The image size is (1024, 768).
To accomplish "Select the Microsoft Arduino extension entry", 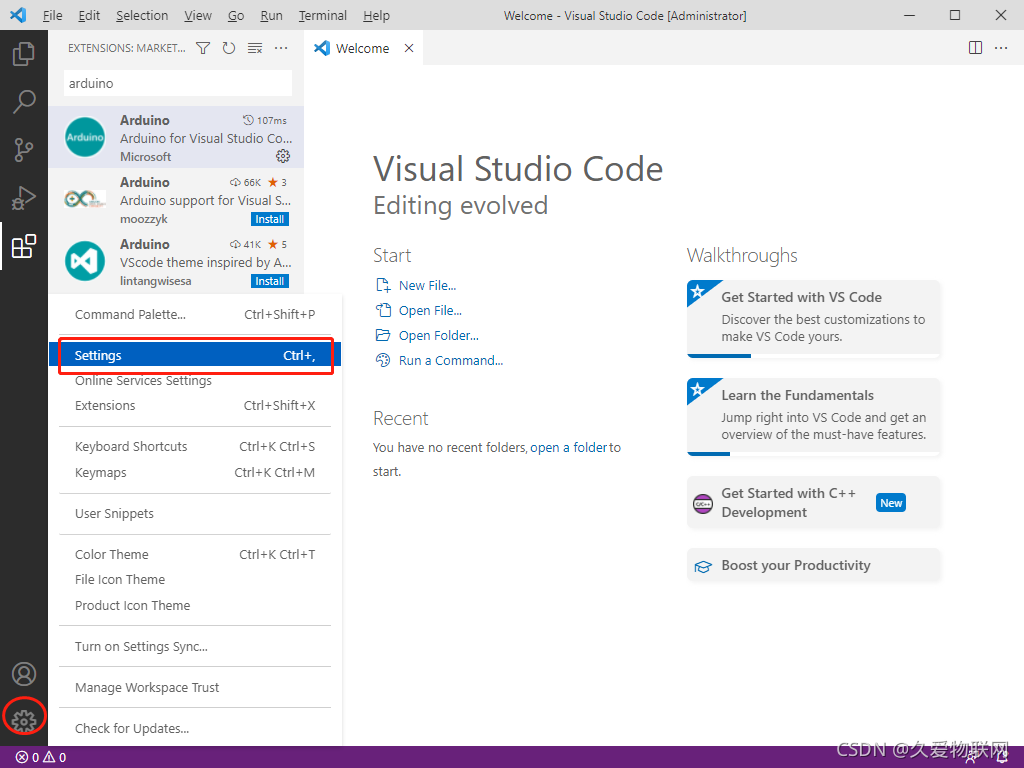I will [x=176, y=138].
